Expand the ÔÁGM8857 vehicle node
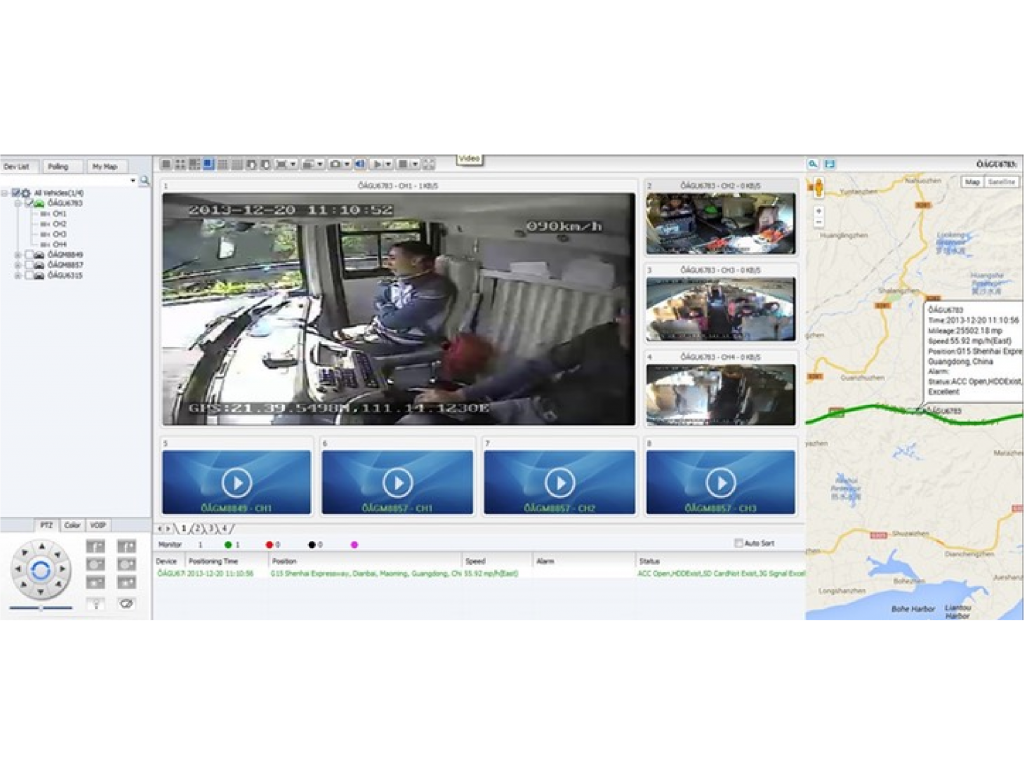Screen dimensions: 1024x775 [x=18, y=265]
